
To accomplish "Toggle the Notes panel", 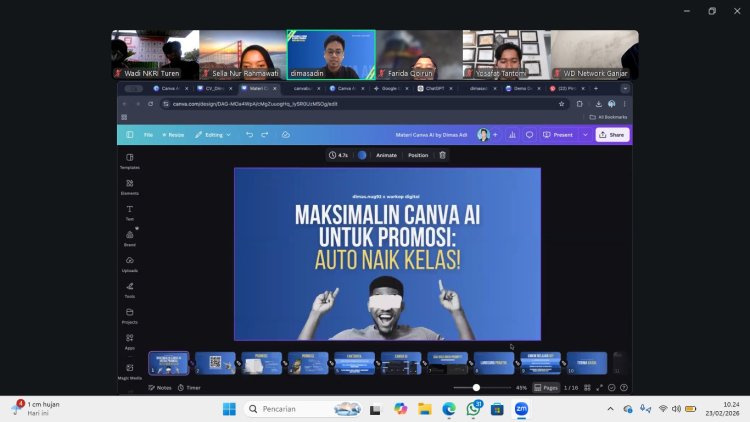I will coord(160,388).
